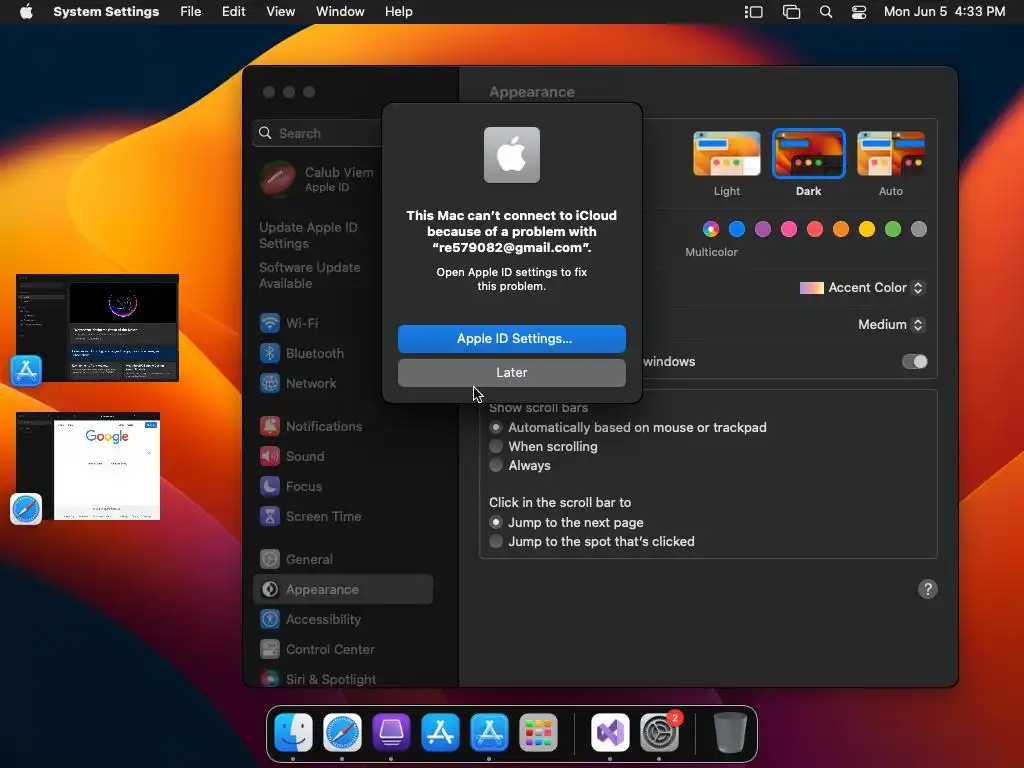Toggle wallpaper tinting in windows switch
The image size is (1024, 768).
click(x=914, y=362)
